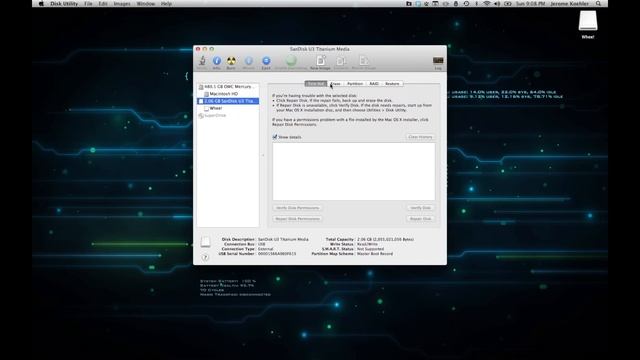Click inside the details log area
Screen dimensions: 640x360
coord(354,171)
